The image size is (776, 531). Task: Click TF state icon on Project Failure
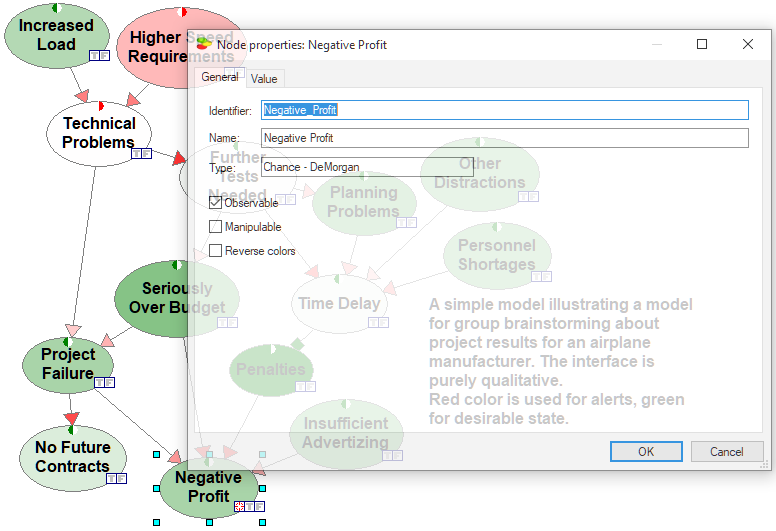pos(104,382)
